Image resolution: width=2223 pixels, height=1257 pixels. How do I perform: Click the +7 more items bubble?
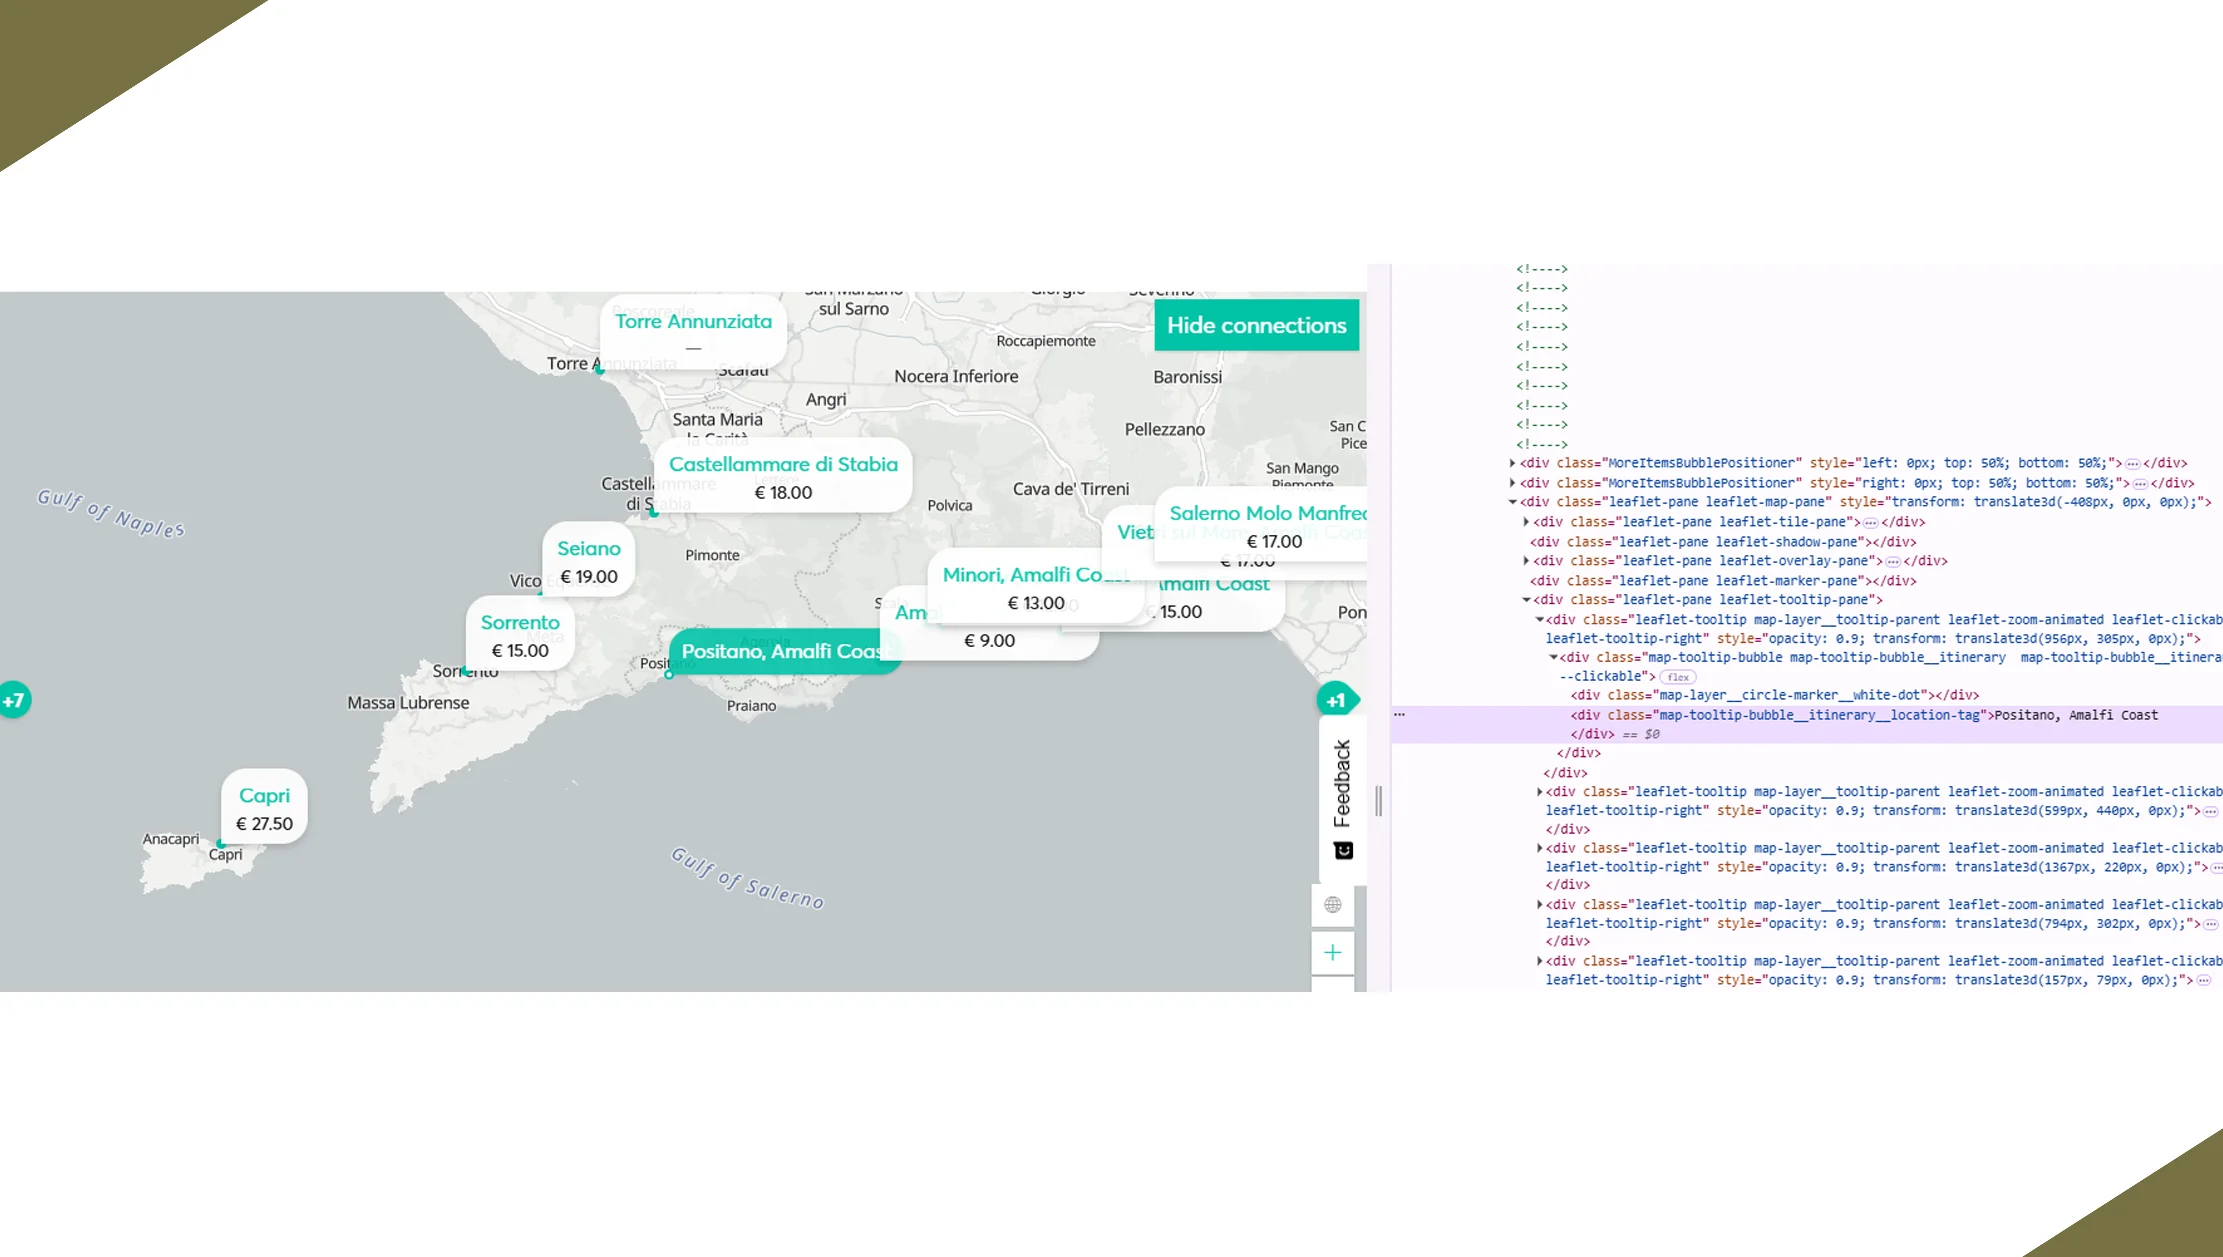(x=14, y=700)
